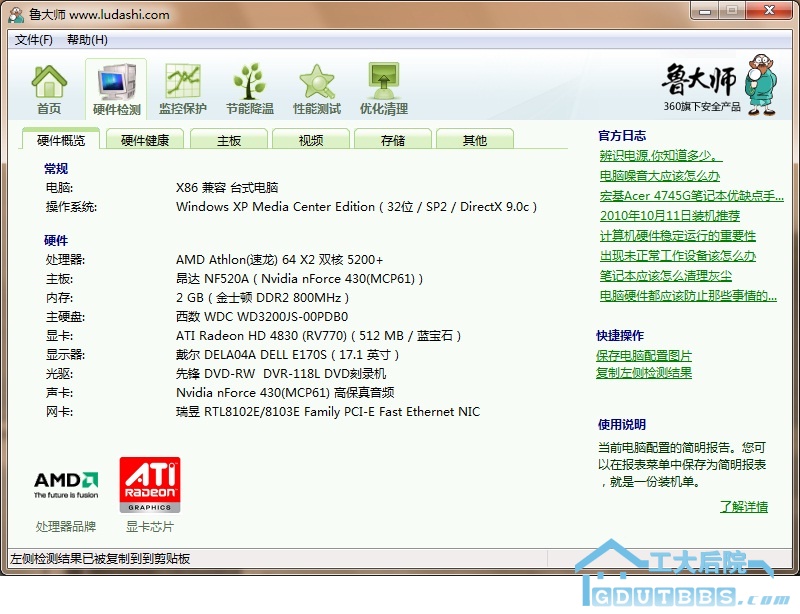Open the 文件(F) menu

tap(34, 40)
